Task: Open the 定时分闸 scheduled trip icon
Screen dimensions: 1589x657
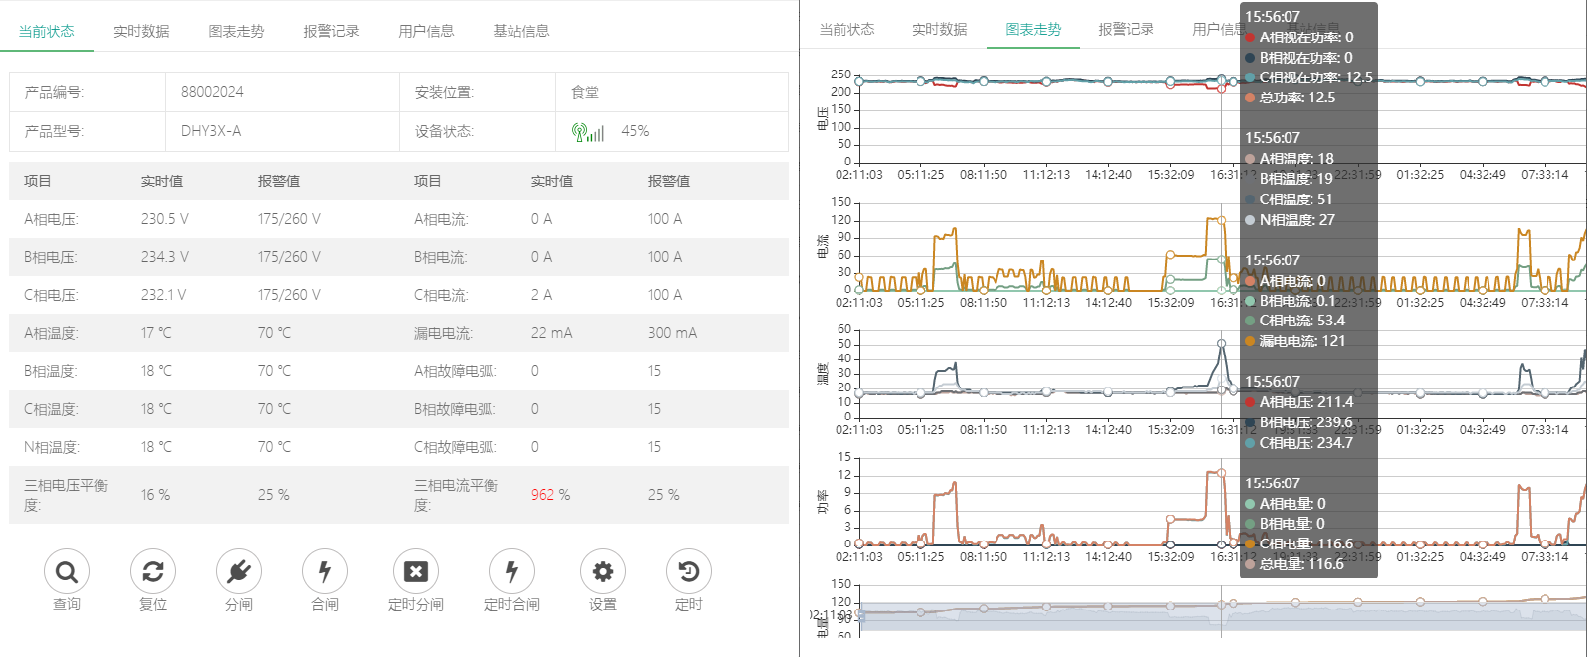Action: [x=416, y=572]
